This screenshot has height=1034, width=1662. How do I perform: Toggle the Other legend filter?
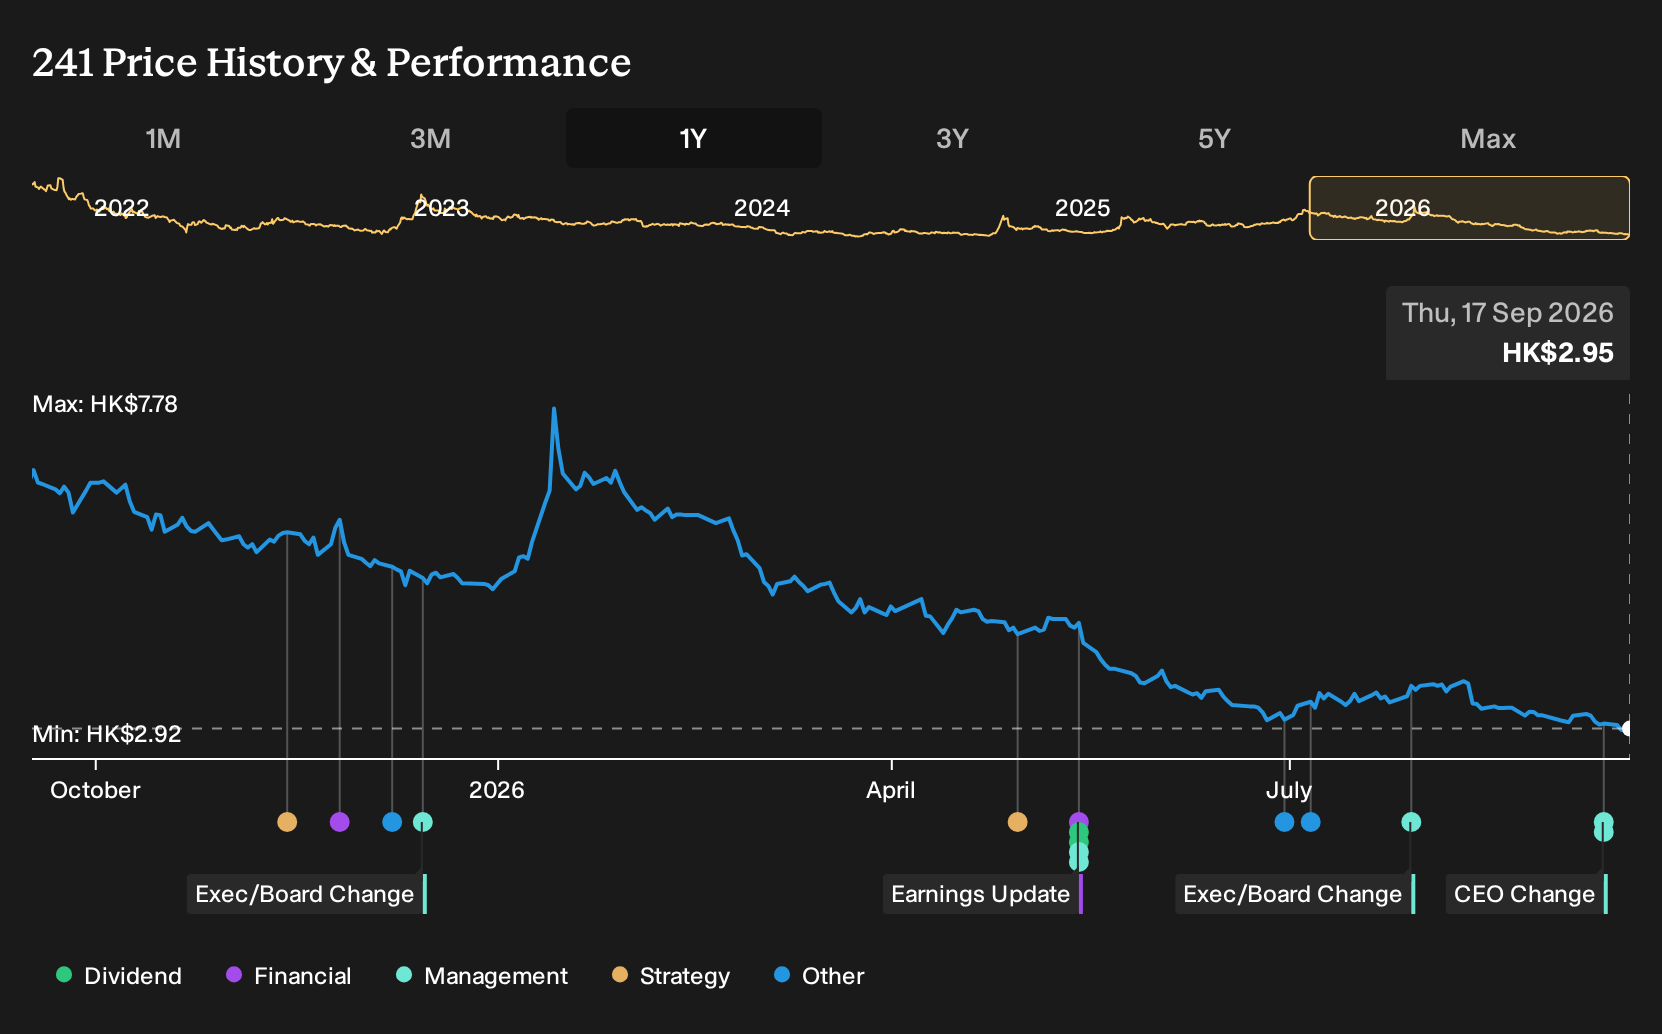tap(819, 976)
